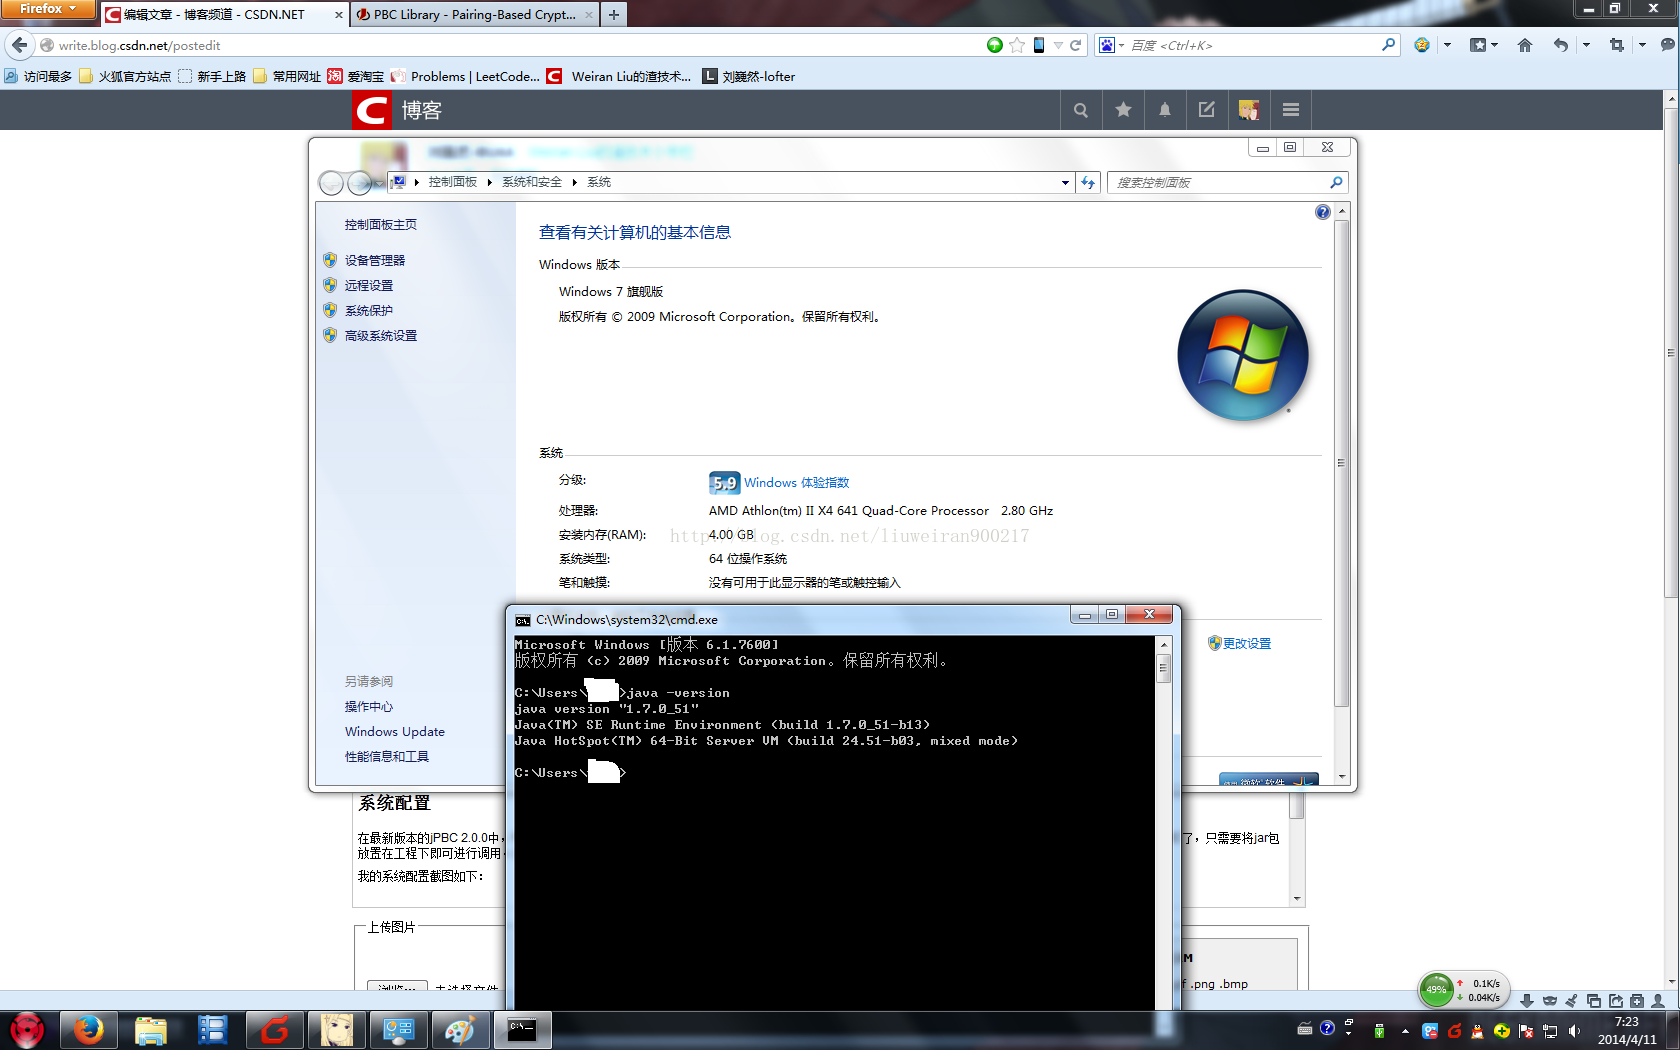Viewport: 1680px width, 1050px height.
Task: Expand the dropdown next to crop icon
Action: coord(1642,45)
